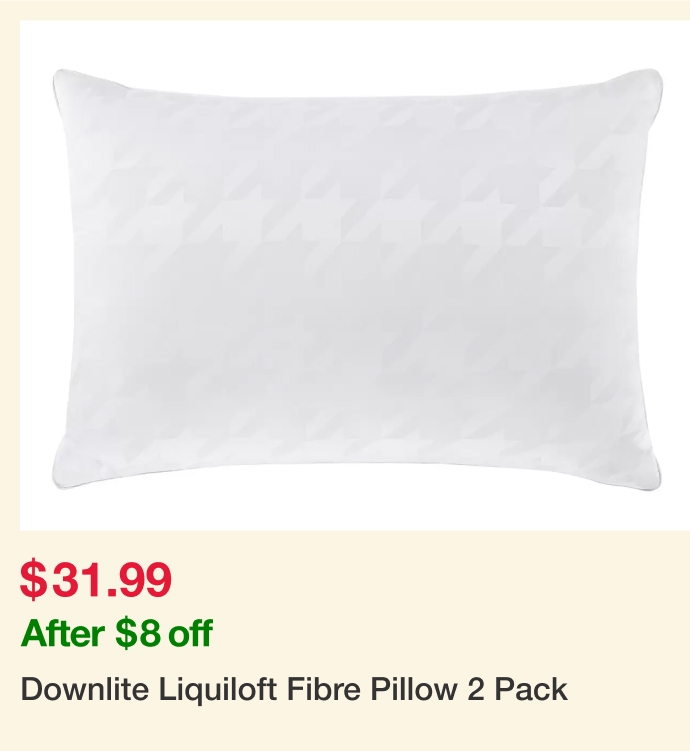The width and height of the screenshot is (690, 751).
Task: Click the digit 2 in the product title
Action: [x=475, y=689]
